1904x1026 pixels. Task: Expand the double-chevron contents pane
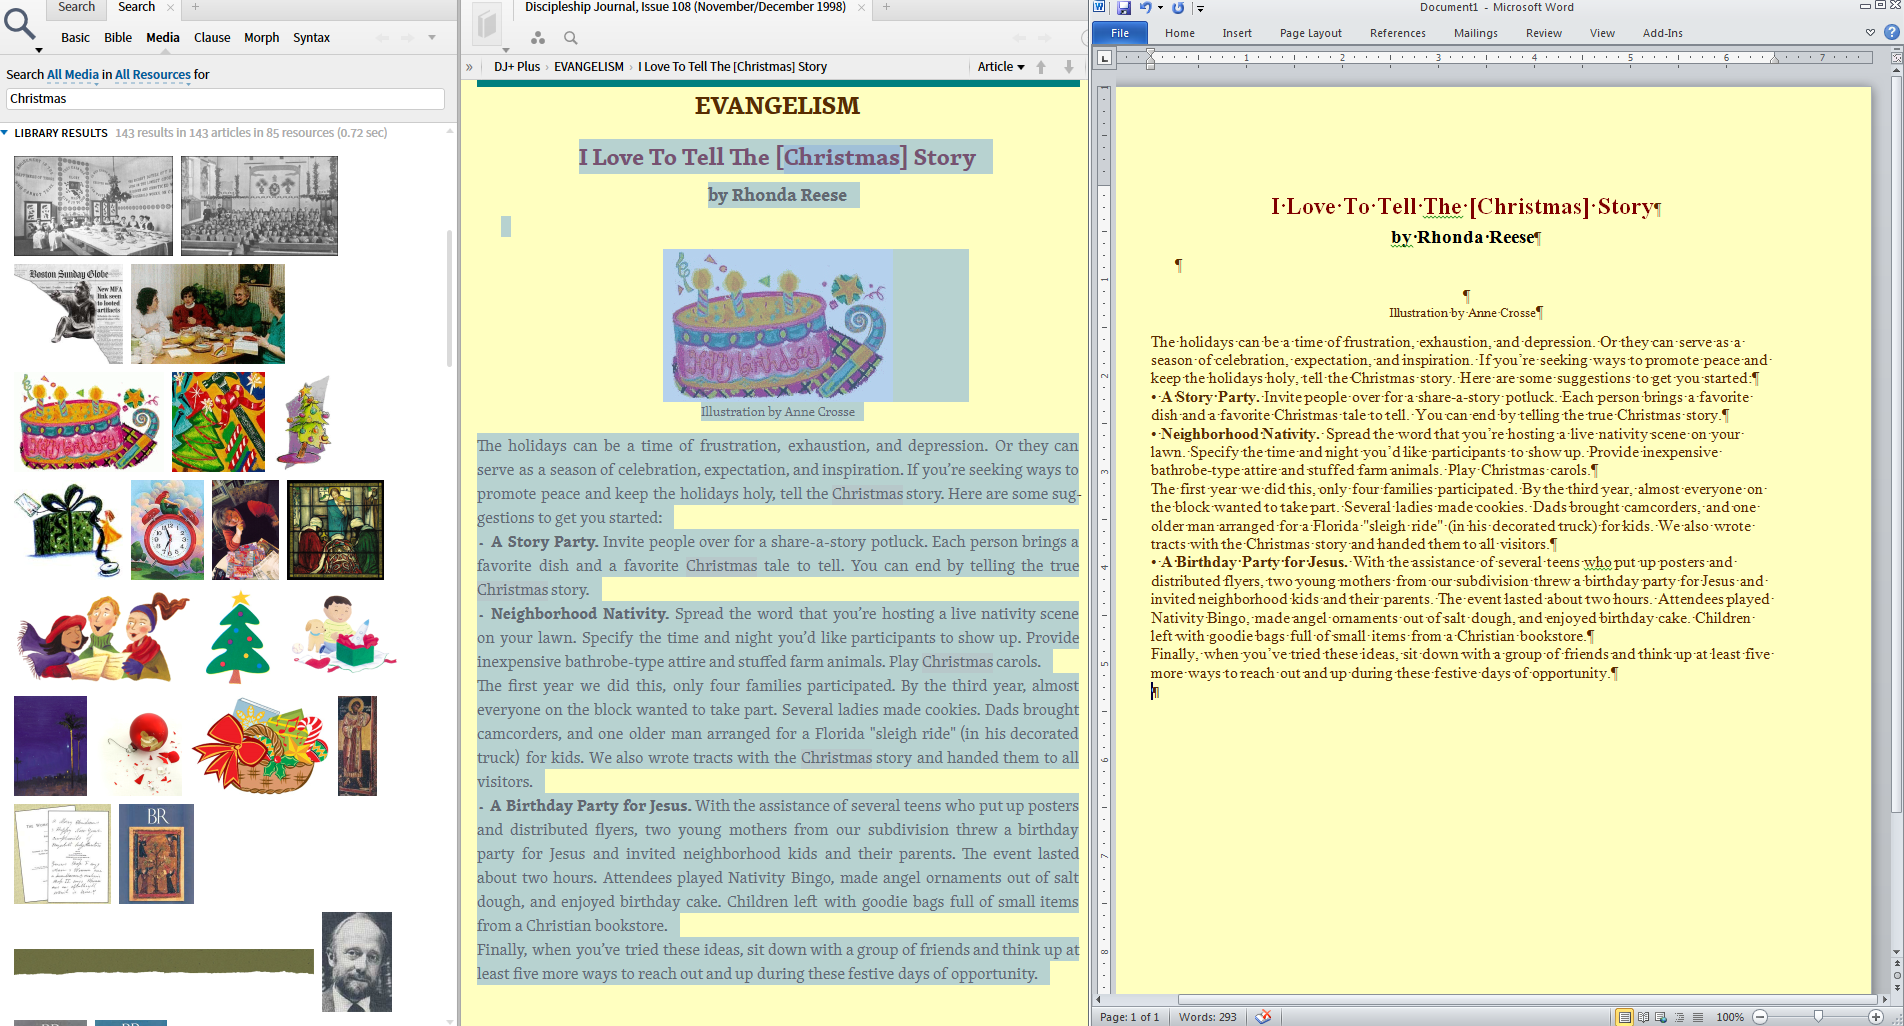coord(469,67)
